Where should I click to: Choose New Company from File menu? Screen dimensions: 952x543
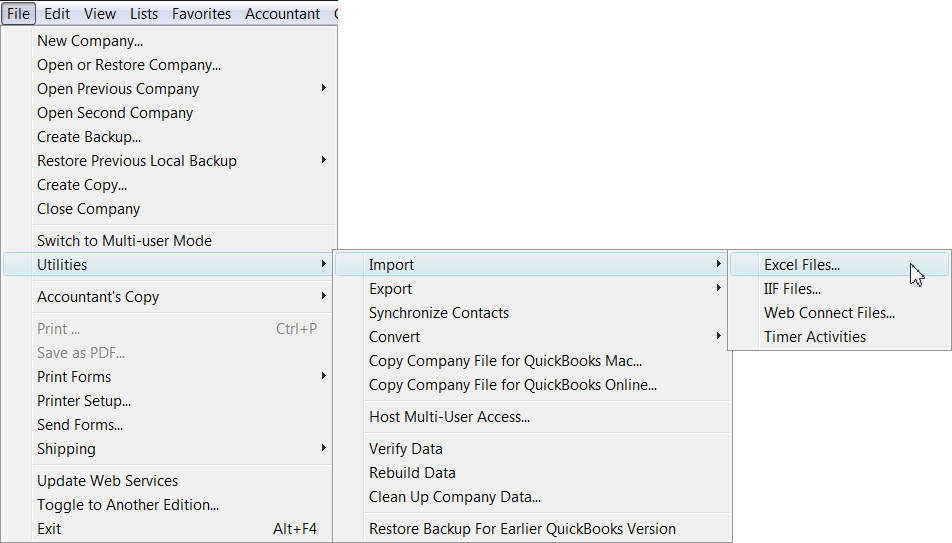pos(90,41)
